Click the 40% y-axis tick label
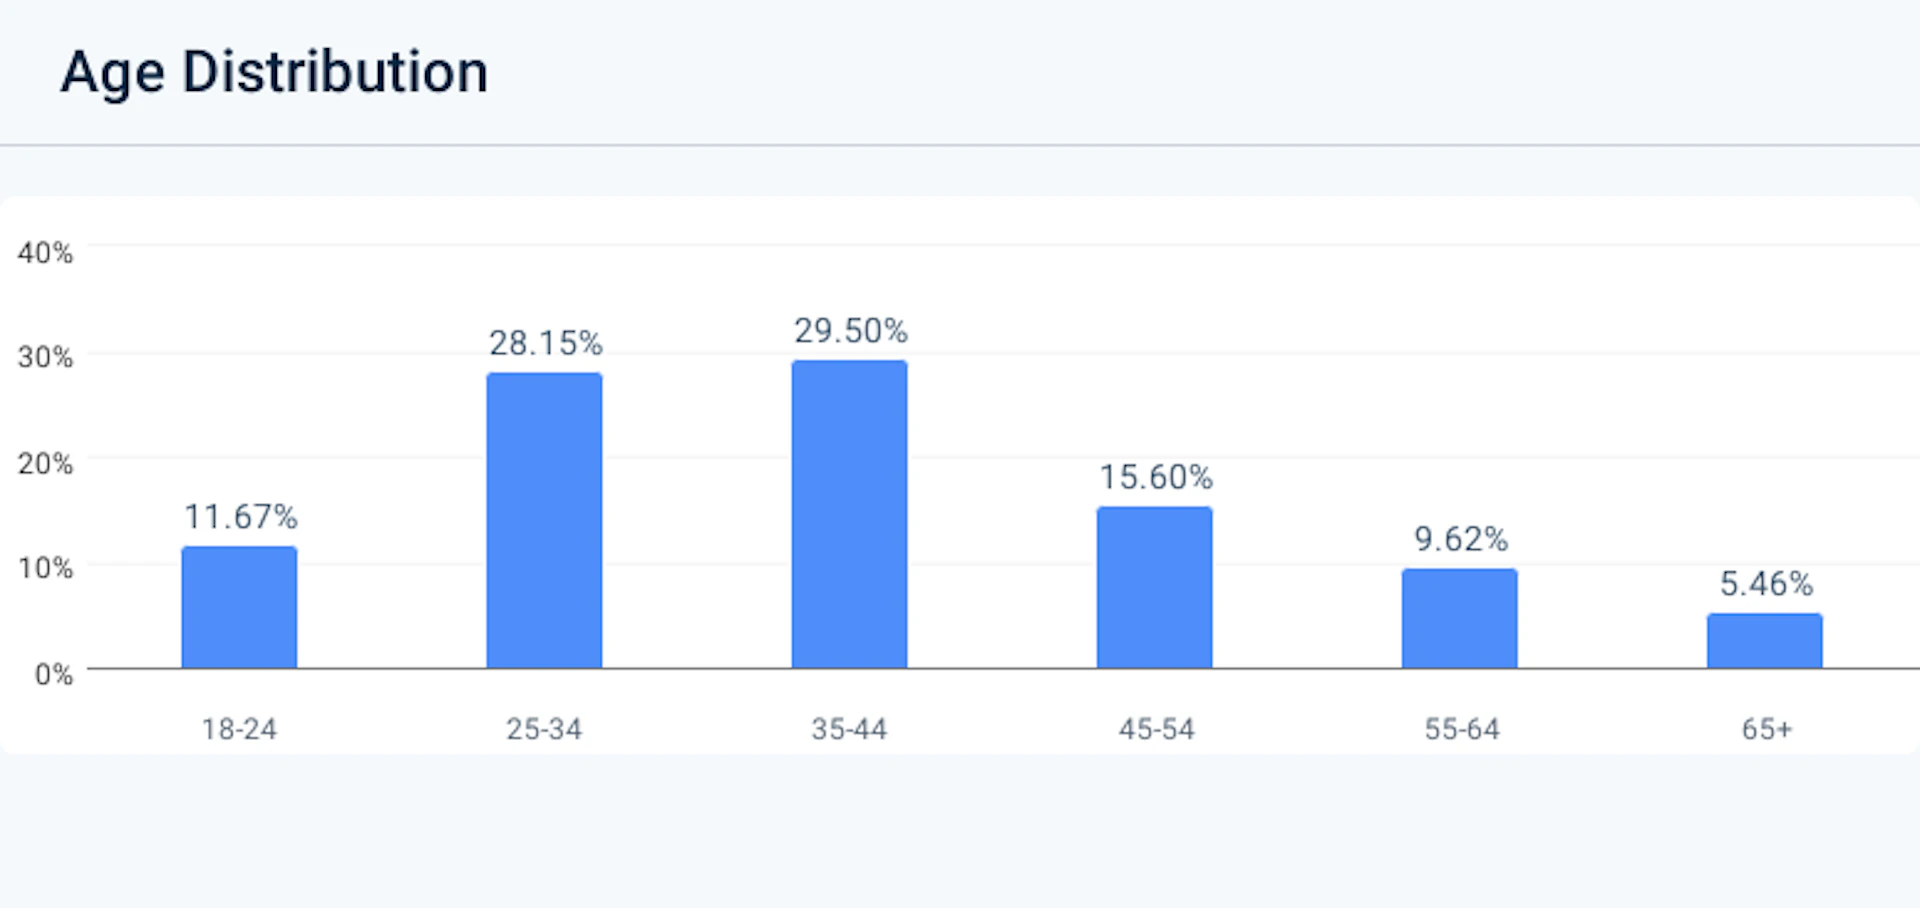 [x=45, y=253]
